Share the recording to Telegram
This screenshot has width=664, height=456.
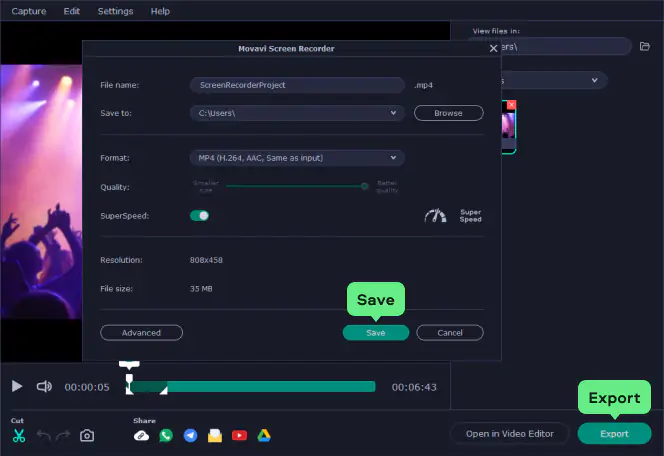pyautogui.click(x=191, y=436)
